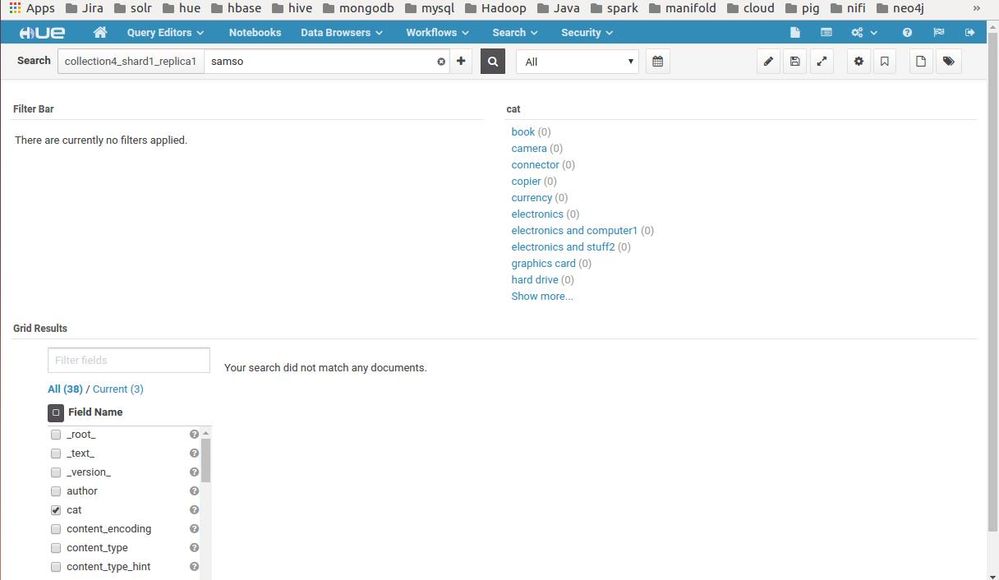
Task: Check the _root_ field checkbox
Action: pyautogui.click(x=55, y=435)
